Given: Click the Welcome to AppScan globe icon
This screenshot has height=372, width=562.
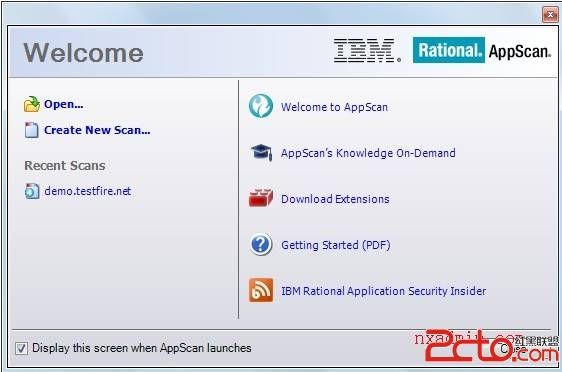Looking at the screenshot, I should [x=261, y=106].
